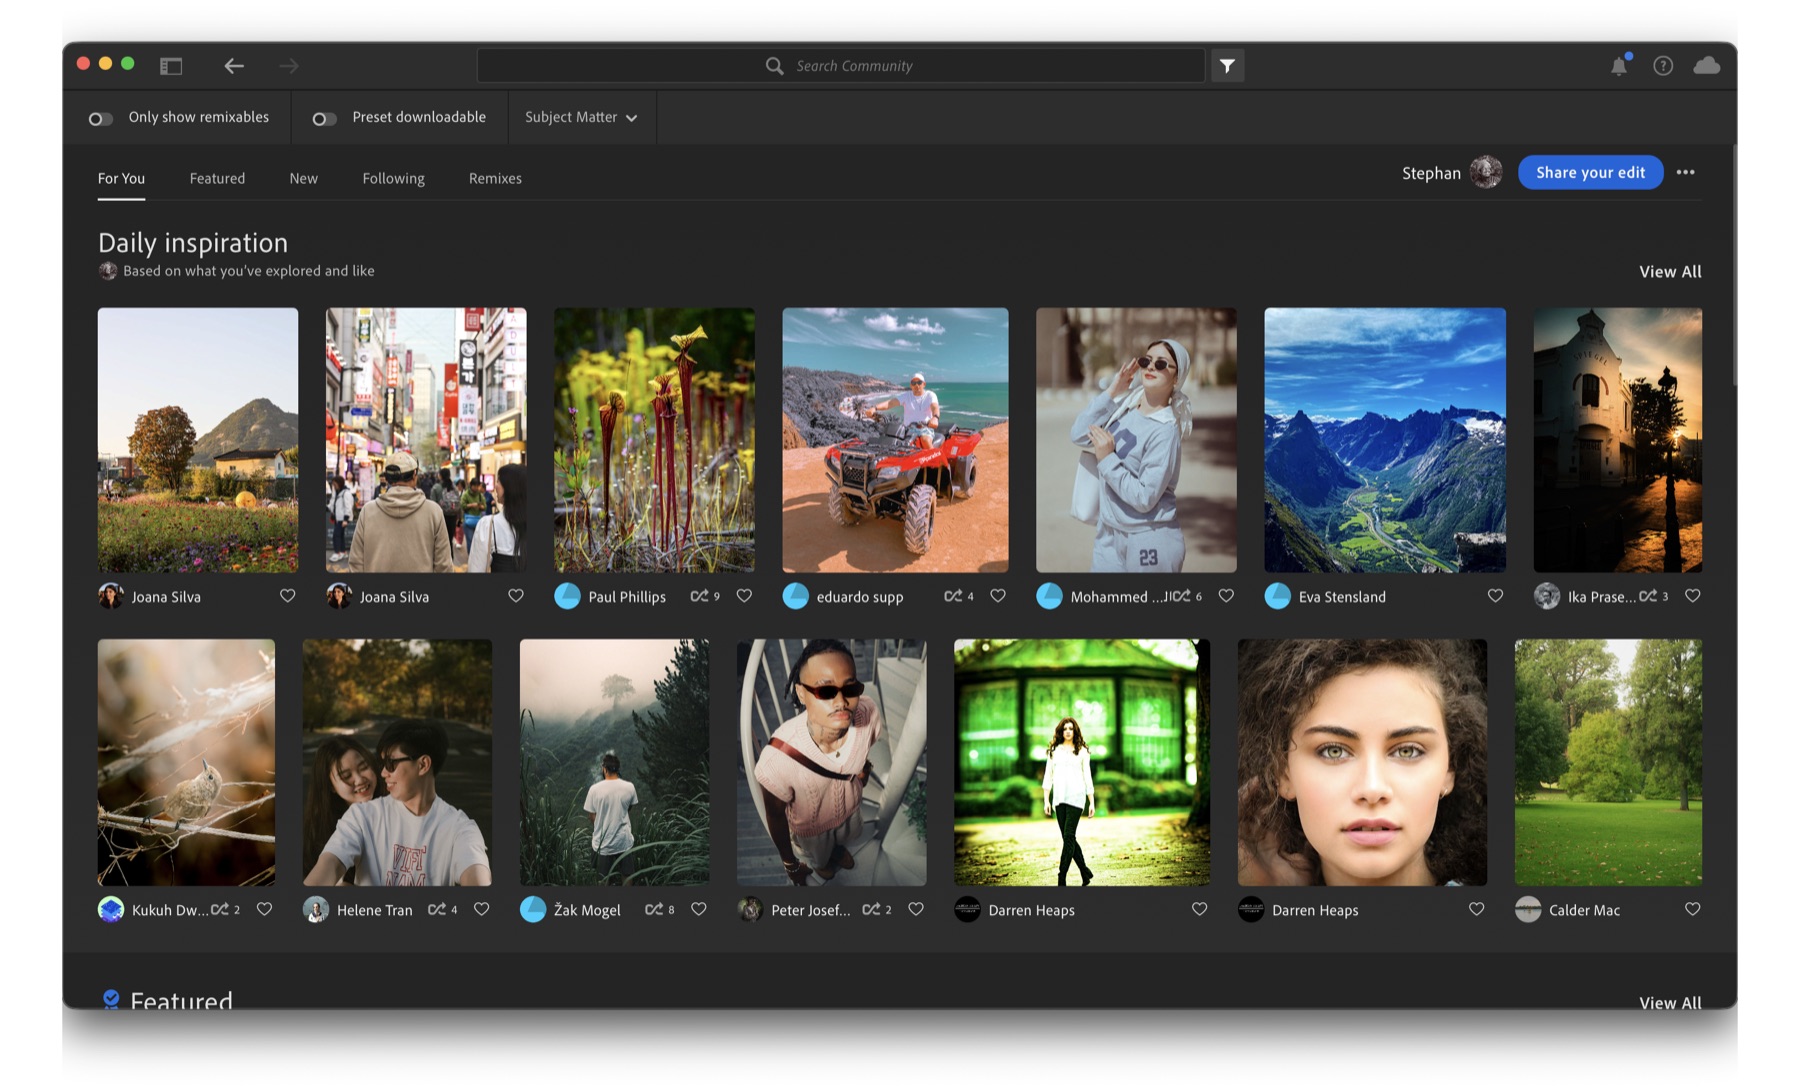Image resolution: width=1800 pixels, height=1091 pixels.
Task: Switch to the Remixes tab
Action: pos(495,178)
